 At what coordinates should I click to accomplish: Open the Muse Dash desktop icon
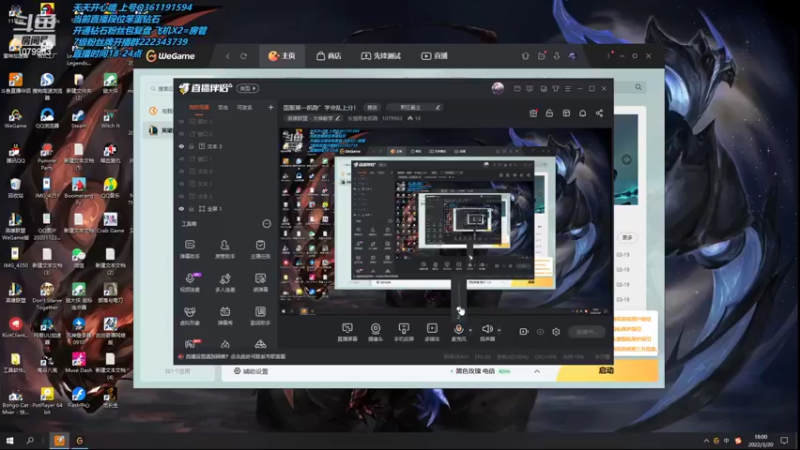79,362
